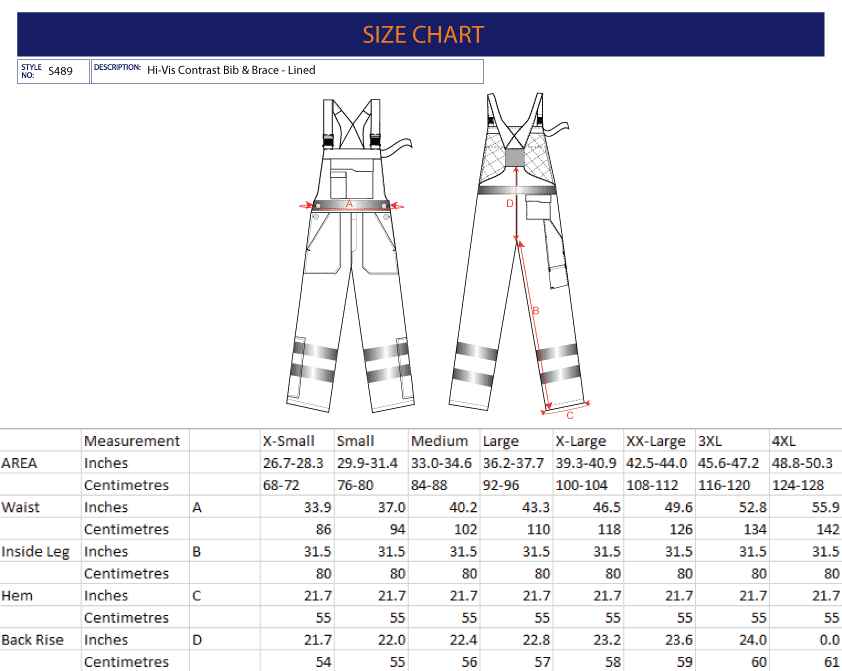This screenshot has height=671, width=842.
Task: Click the back view bib and brace drawing
Action: pyautogui.click(x=519, y=253)
